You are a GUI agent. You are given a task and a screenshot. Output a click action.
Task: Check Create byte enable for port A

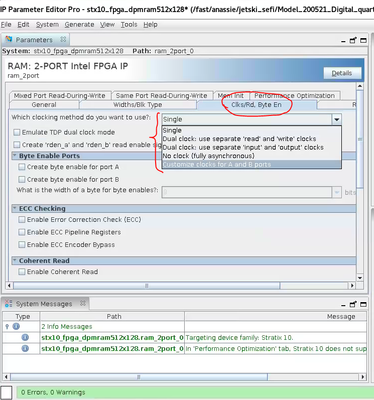point(22,167)
